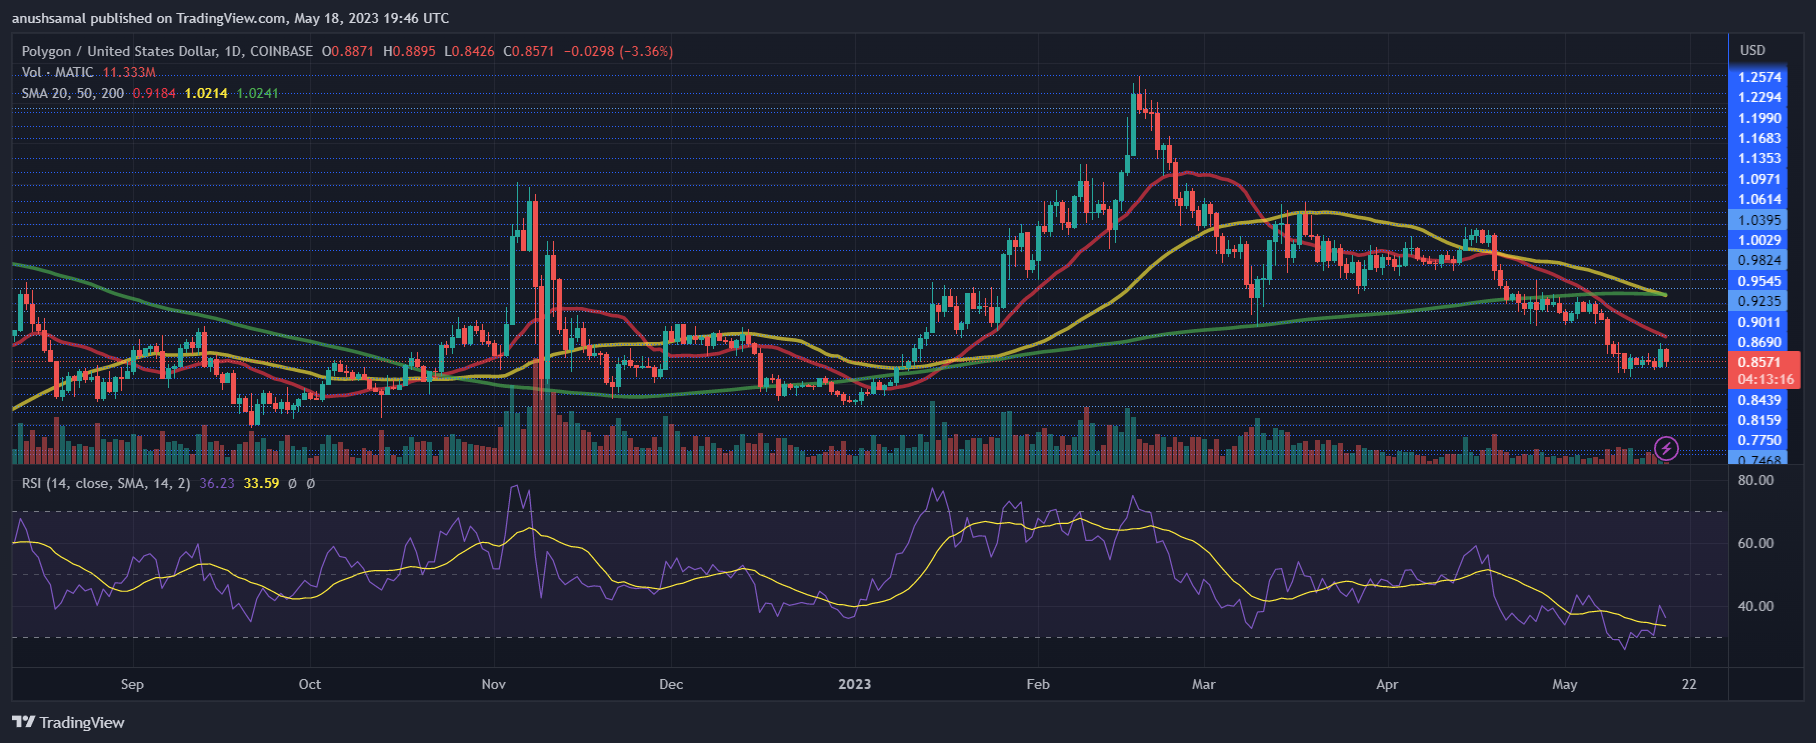Click the USD currency label
1816x743 pixels.
coord(1753,50)
